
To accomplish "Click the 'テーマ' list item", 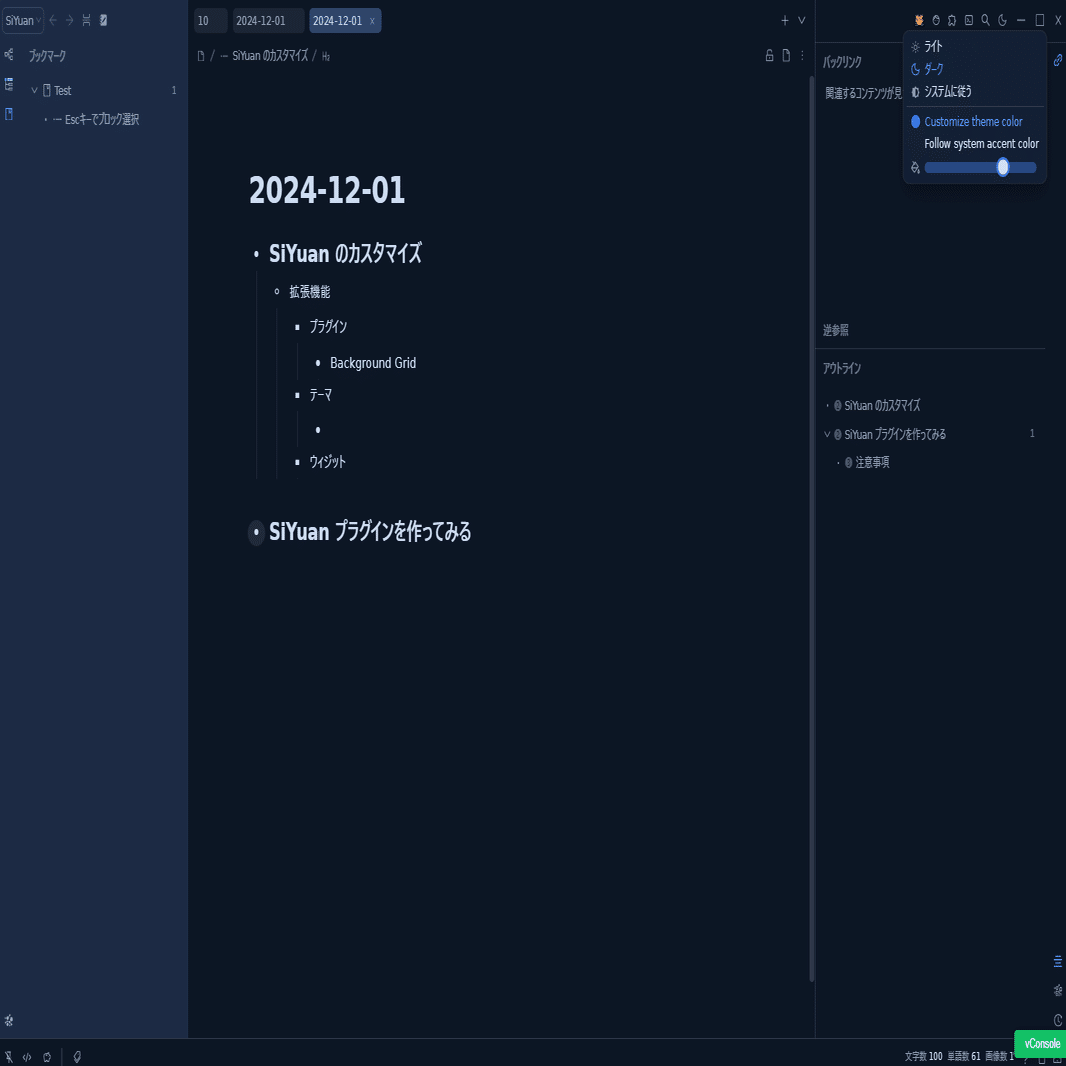I will tap(320, 394).
